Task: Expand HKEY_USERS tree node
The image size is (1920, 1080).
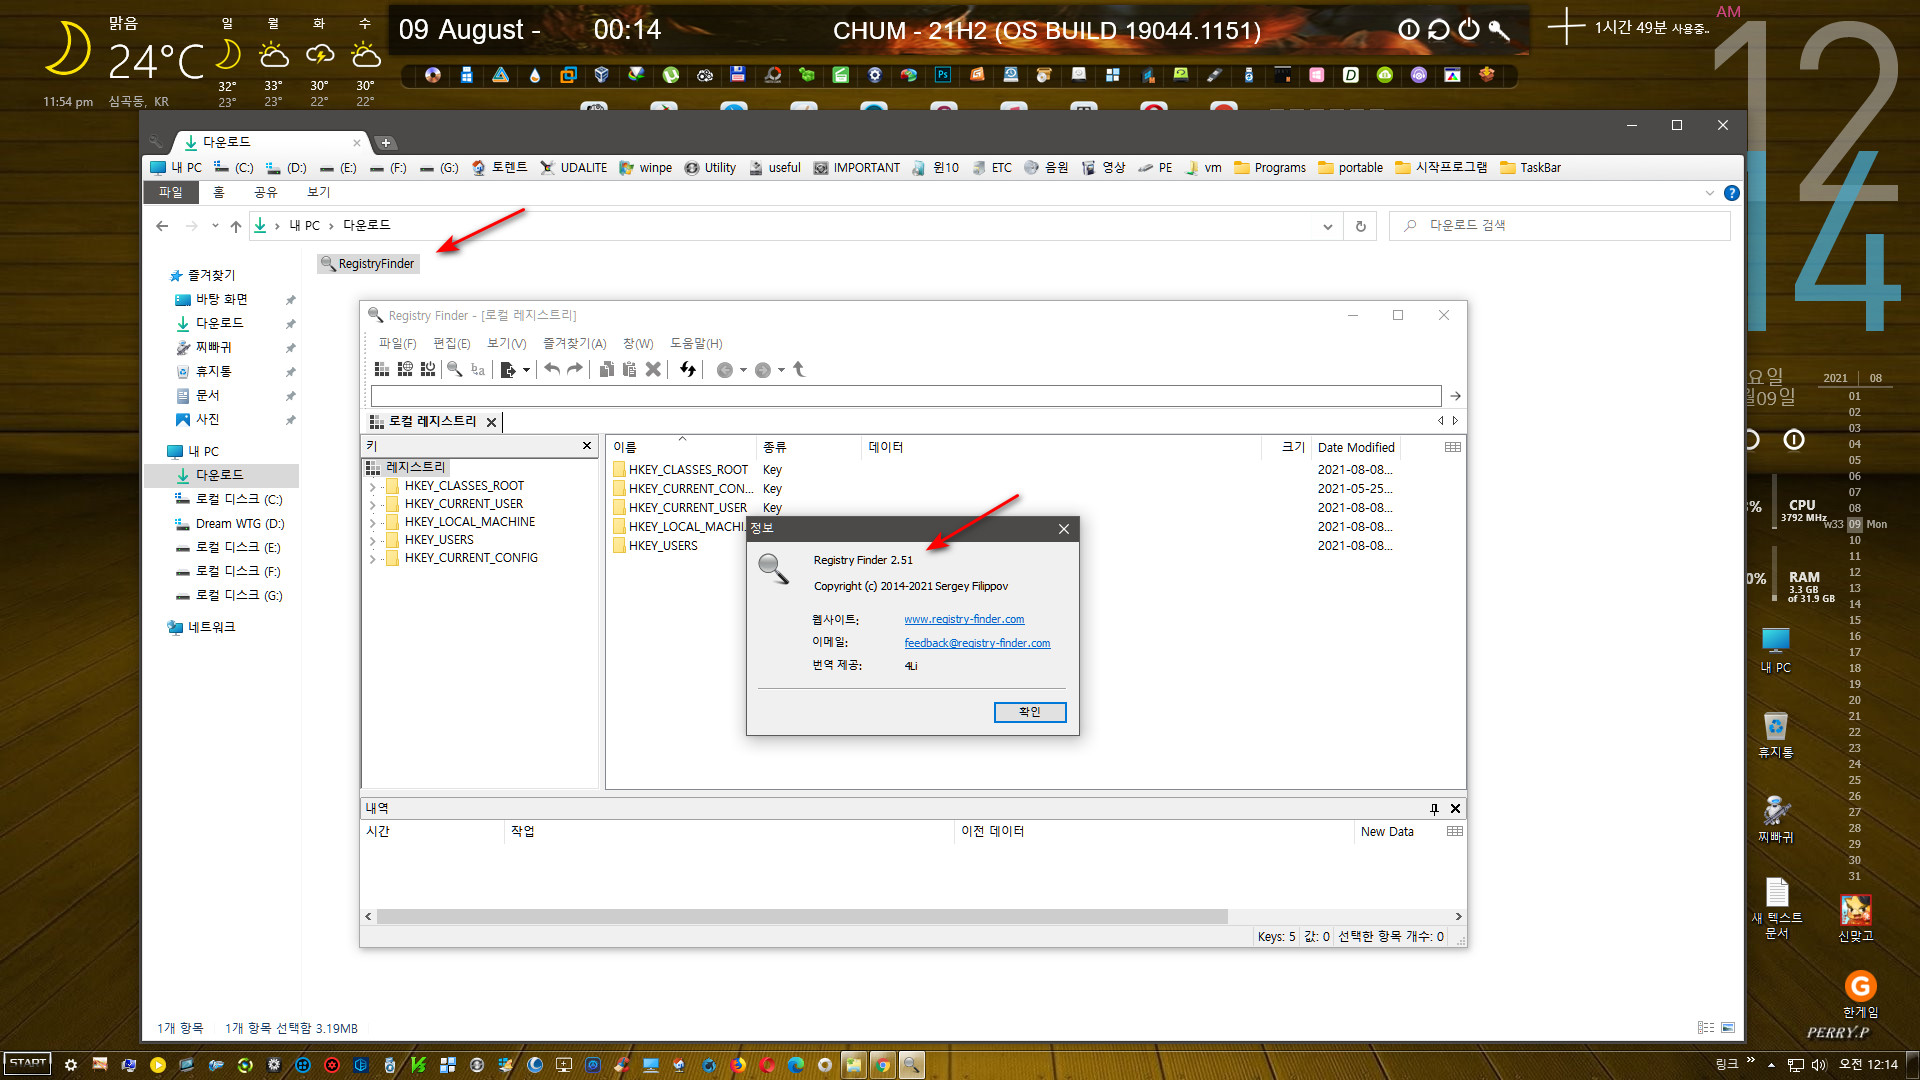Action: pos(373,541)
